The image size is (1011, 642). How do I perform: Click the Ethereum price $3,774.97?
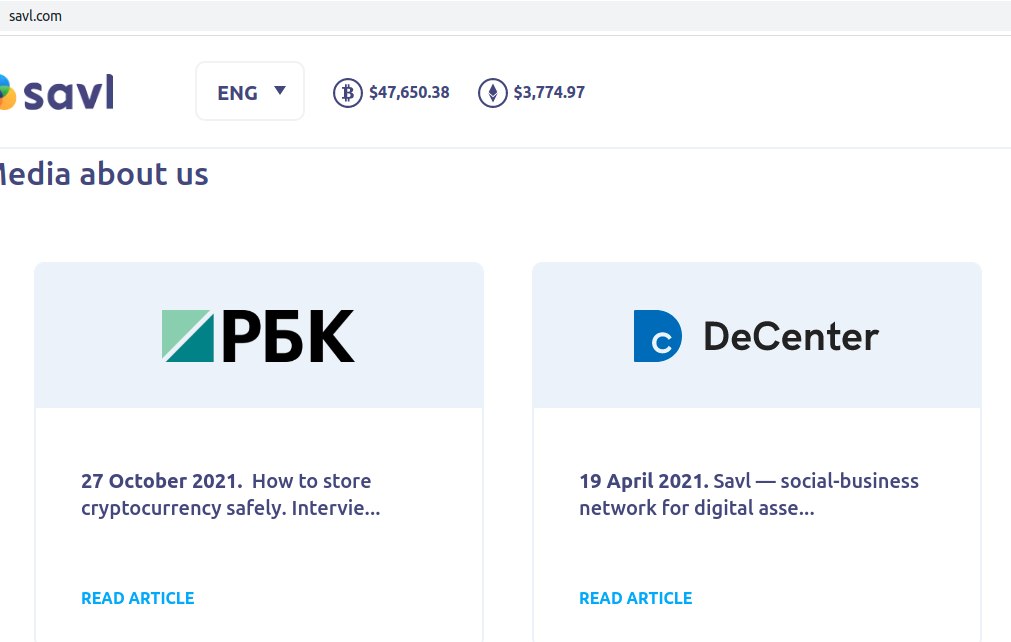click(x=549, y=93)
